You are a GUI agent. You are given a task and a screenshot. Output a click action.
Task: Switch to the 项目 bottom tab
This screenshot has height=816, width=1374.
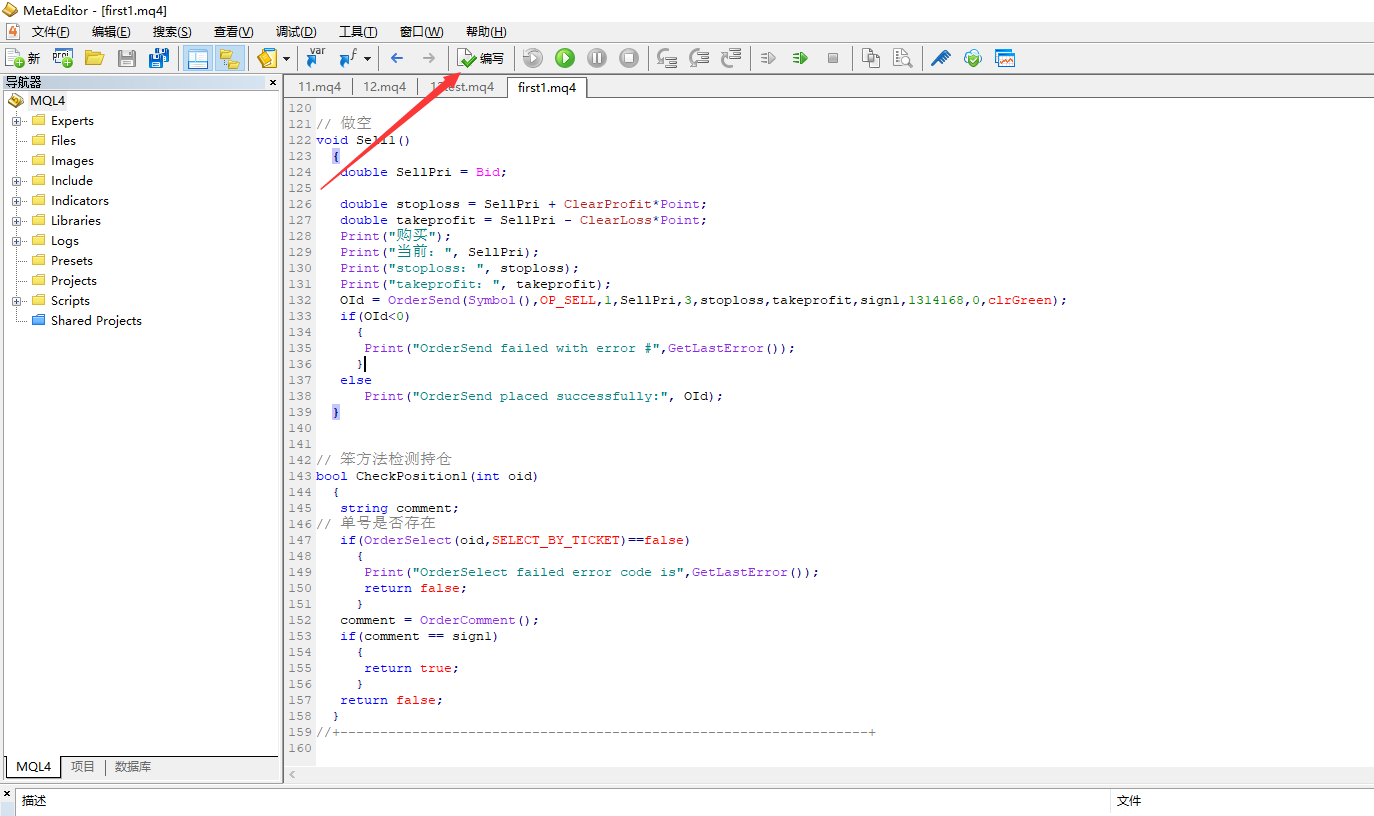tap(83, 767)
